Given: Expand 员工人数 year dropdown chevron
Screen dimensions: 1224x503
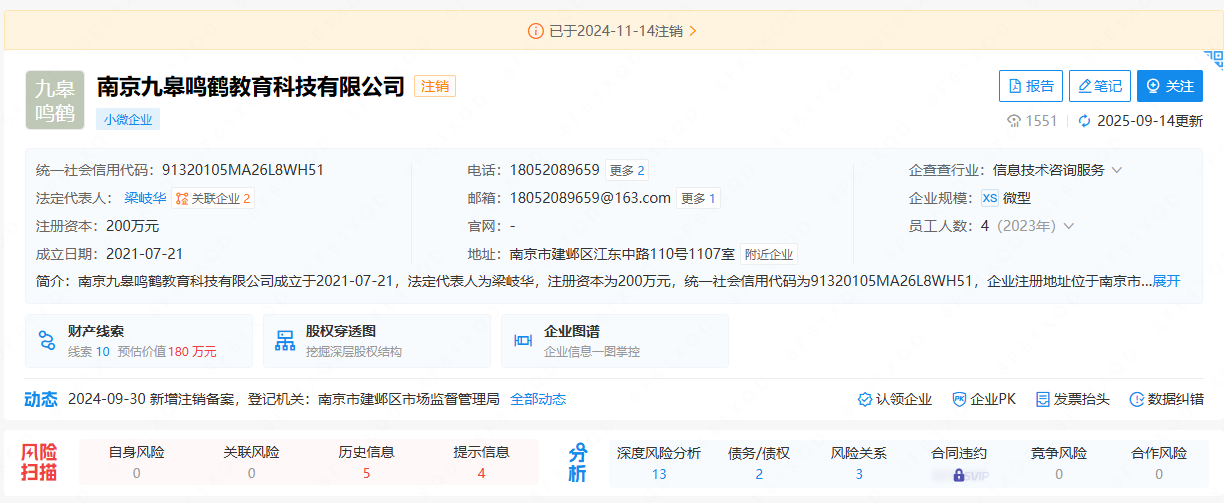Looking at the screenshot, I should (1069, 226).
